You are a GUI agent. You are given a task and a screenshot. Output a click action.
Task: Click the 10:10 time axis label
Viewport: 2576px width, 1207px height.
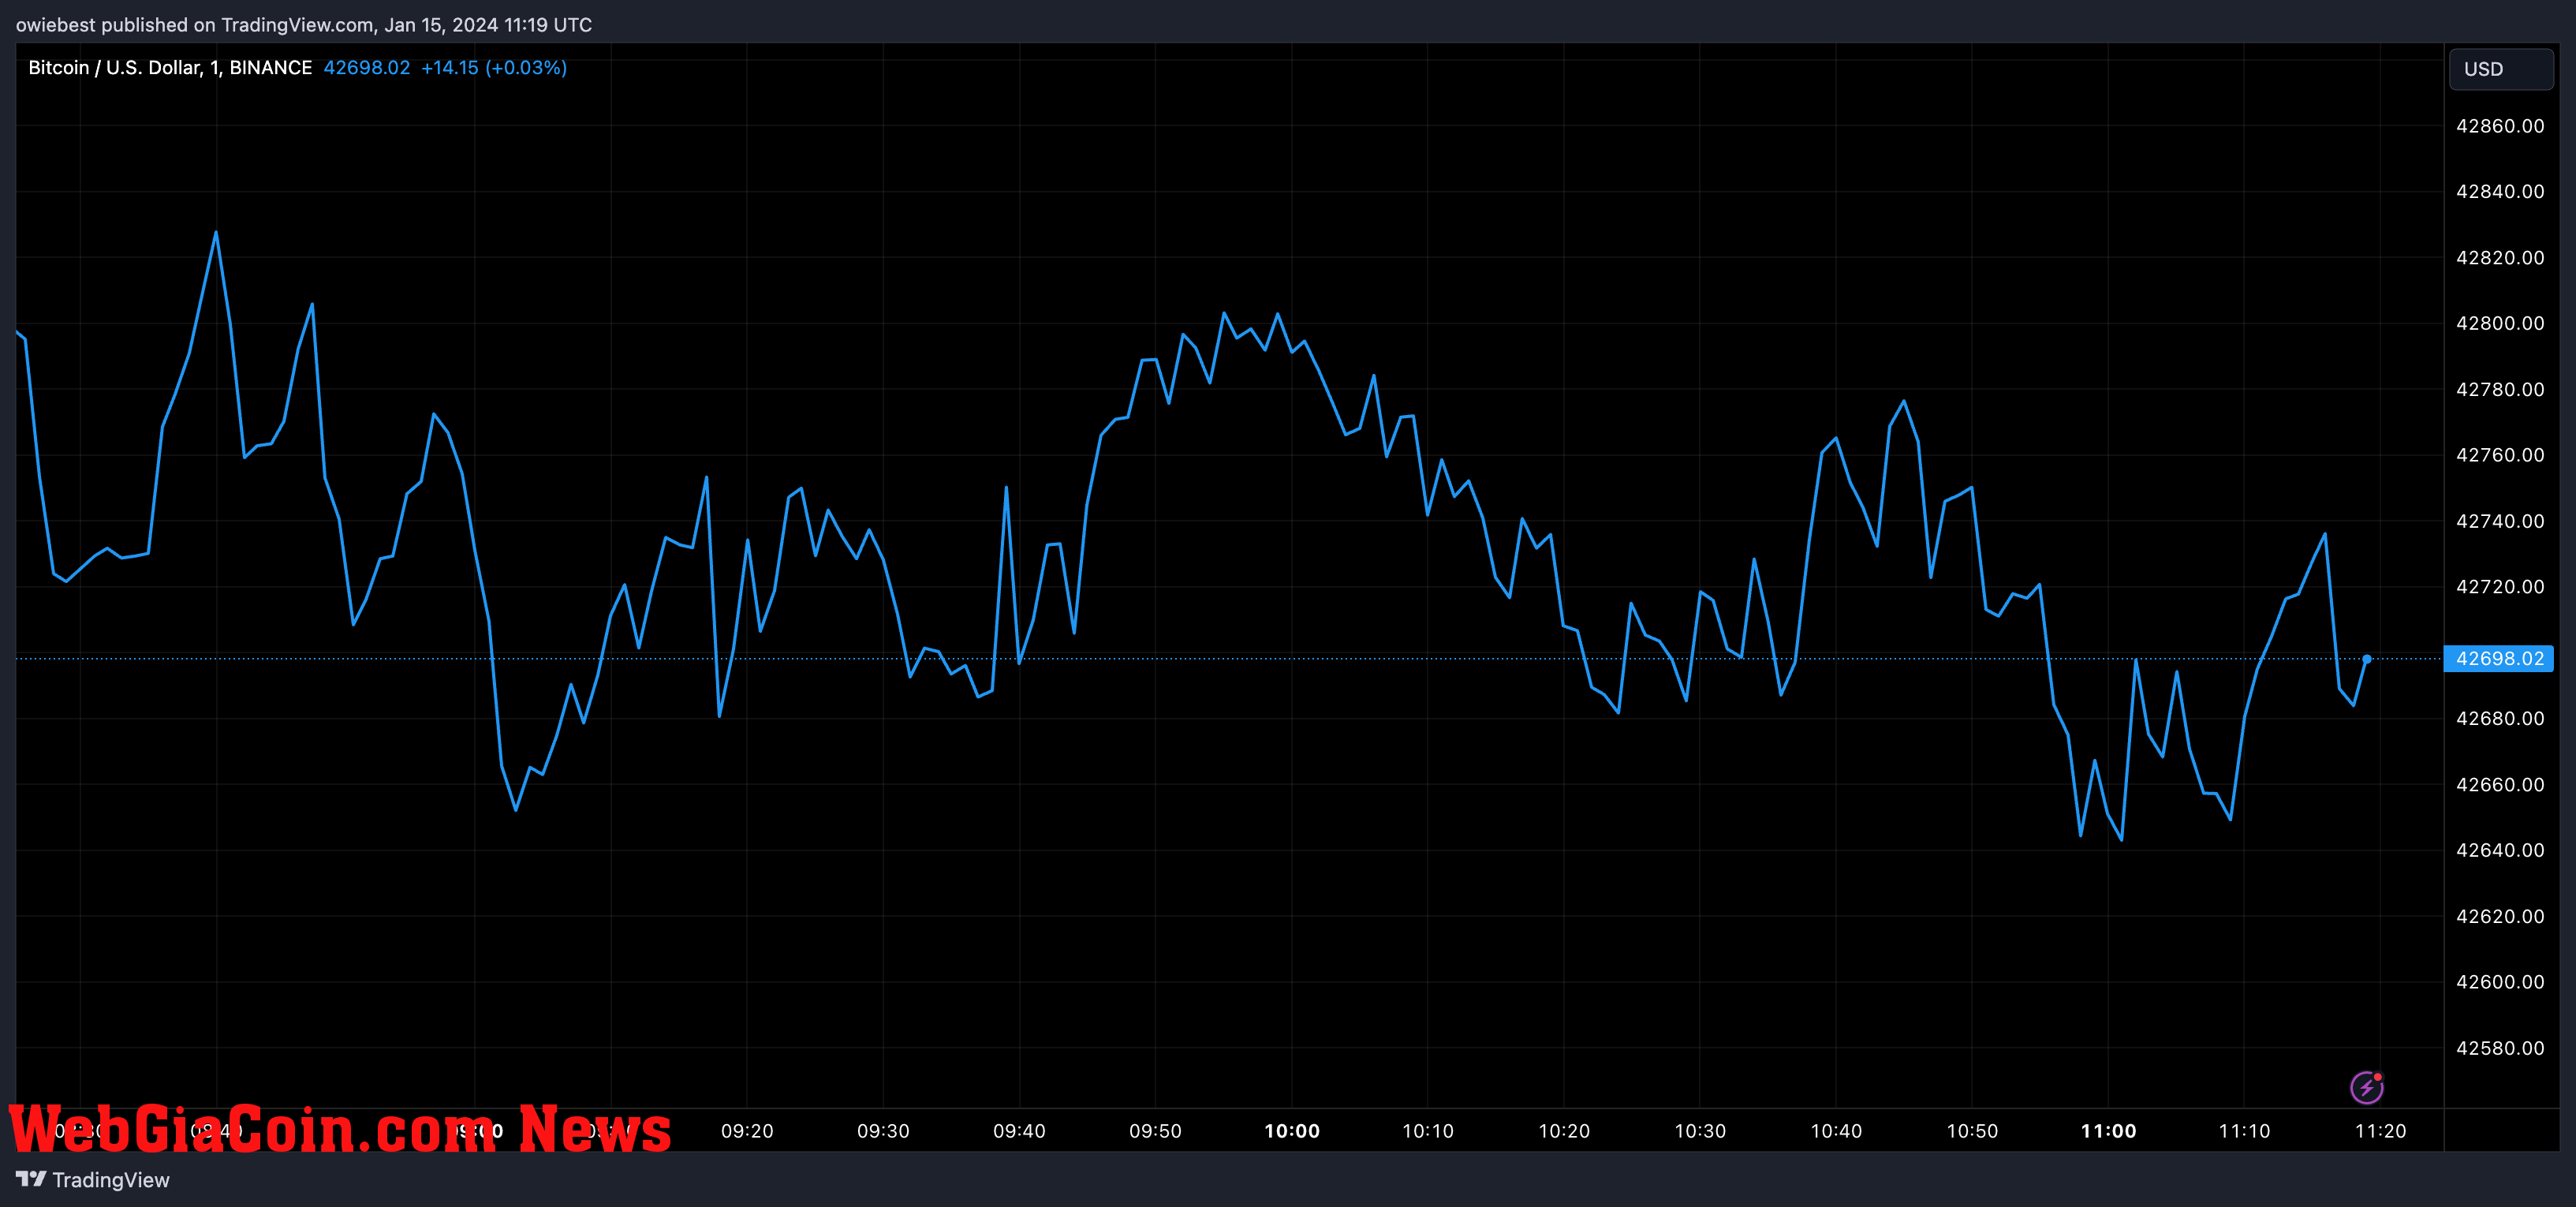tap(1428, 1131)
